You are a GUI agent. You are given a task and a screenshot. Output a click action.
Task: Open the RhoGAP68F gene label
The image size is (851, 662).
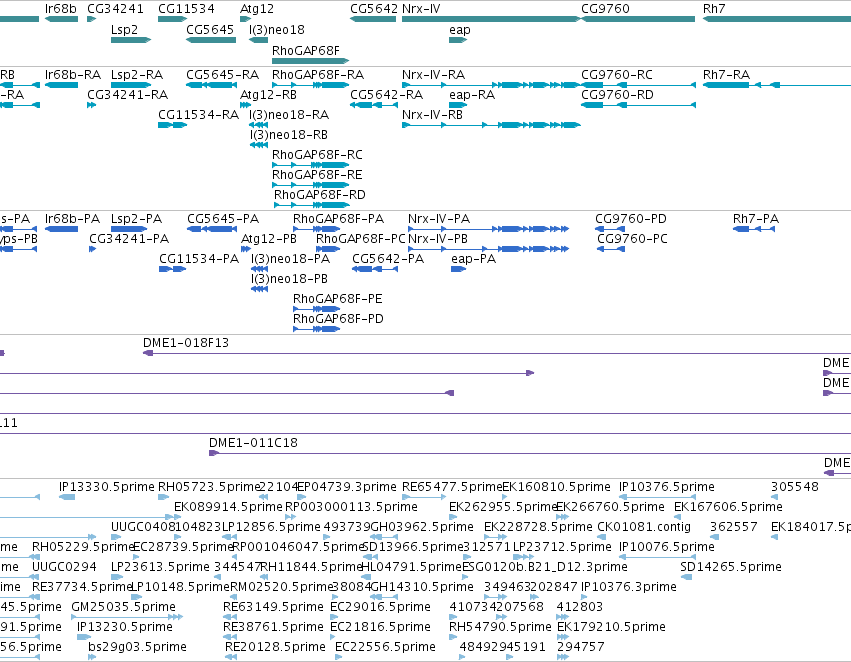tap(306, 50)
